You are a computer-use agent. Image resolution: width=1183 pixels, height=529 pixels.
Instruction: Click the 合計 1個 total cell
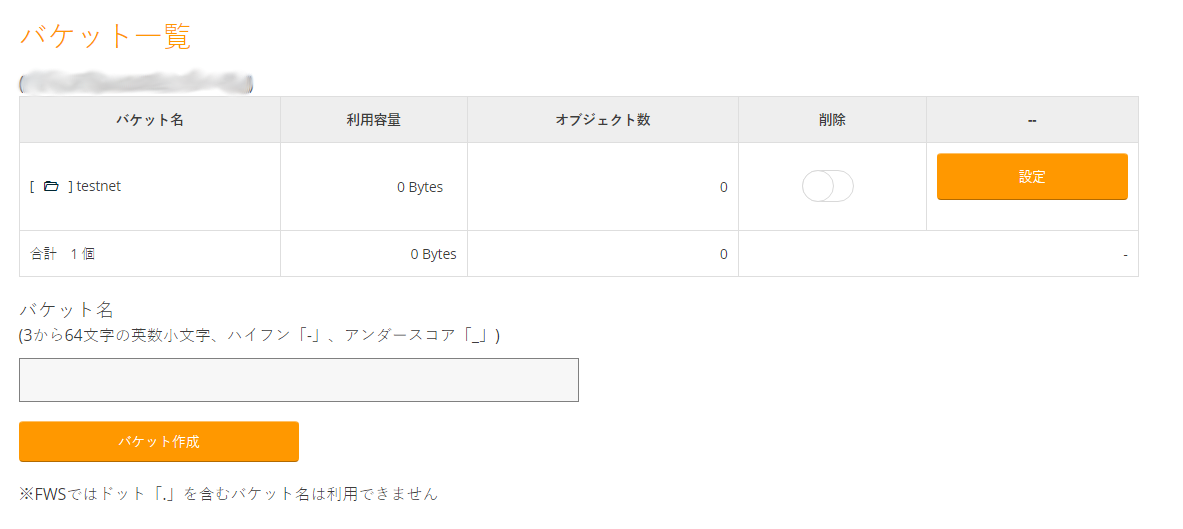(63, 254)
